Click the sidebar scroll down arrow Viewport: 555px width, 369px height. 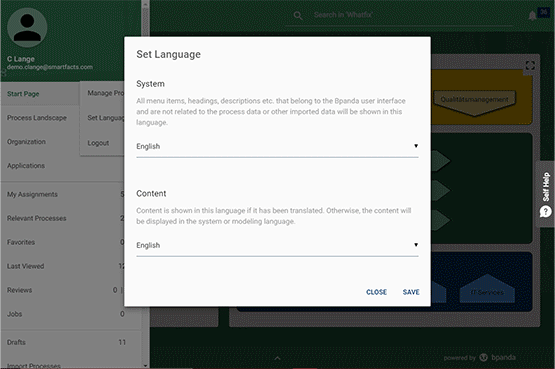coord(145,365)
